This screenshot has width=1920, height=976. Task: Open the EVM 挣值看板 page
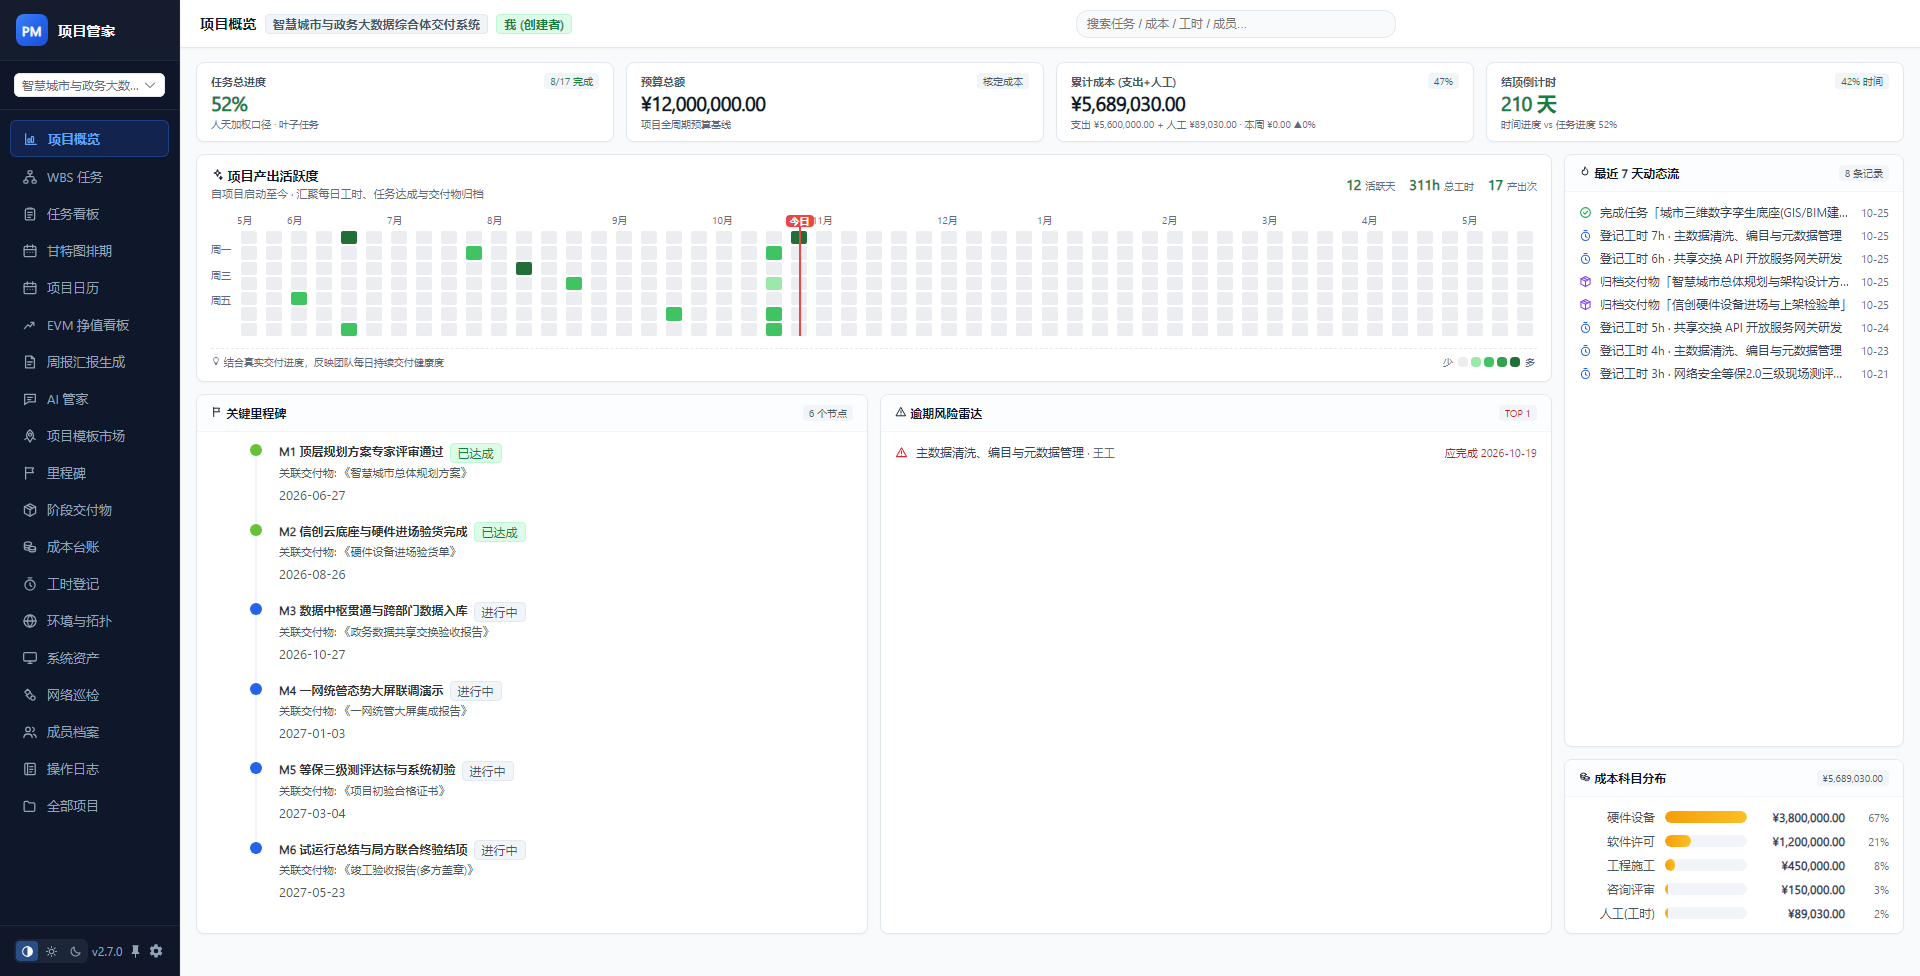(x=89, y=325)
